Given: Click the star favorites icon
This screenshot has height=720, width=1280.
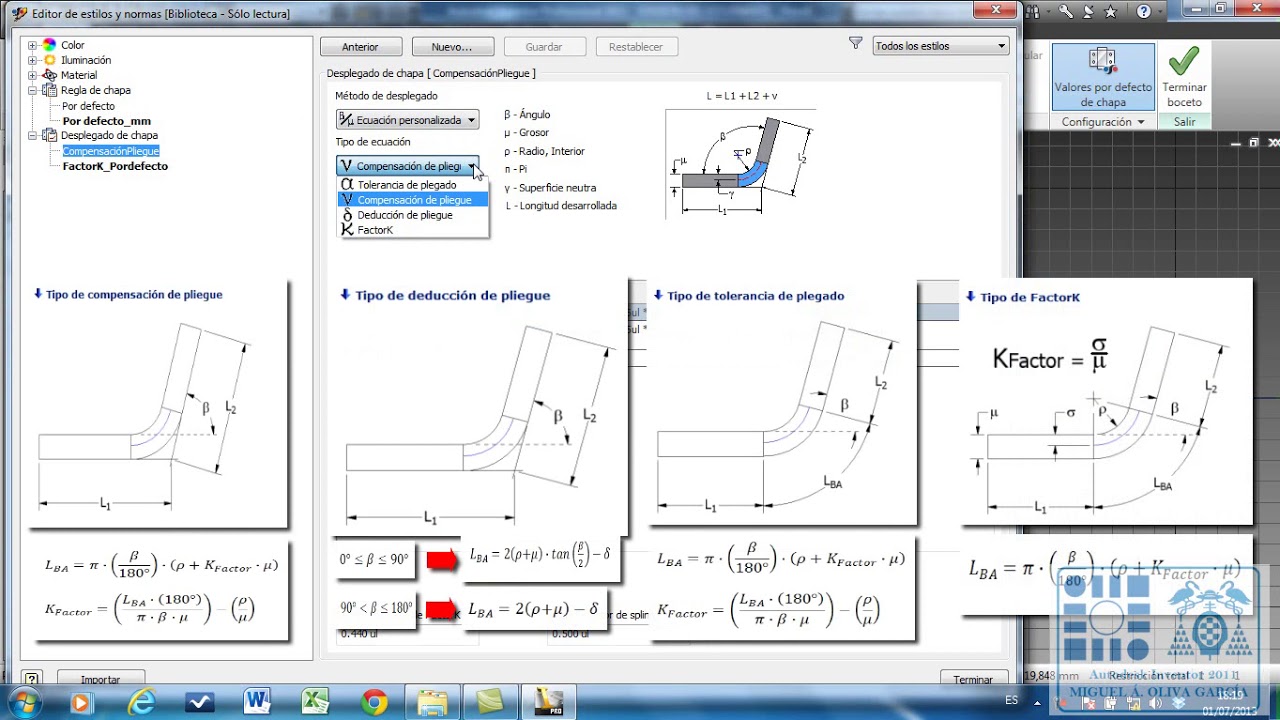Looking at the screenshot, I should tap(1111, 11).
